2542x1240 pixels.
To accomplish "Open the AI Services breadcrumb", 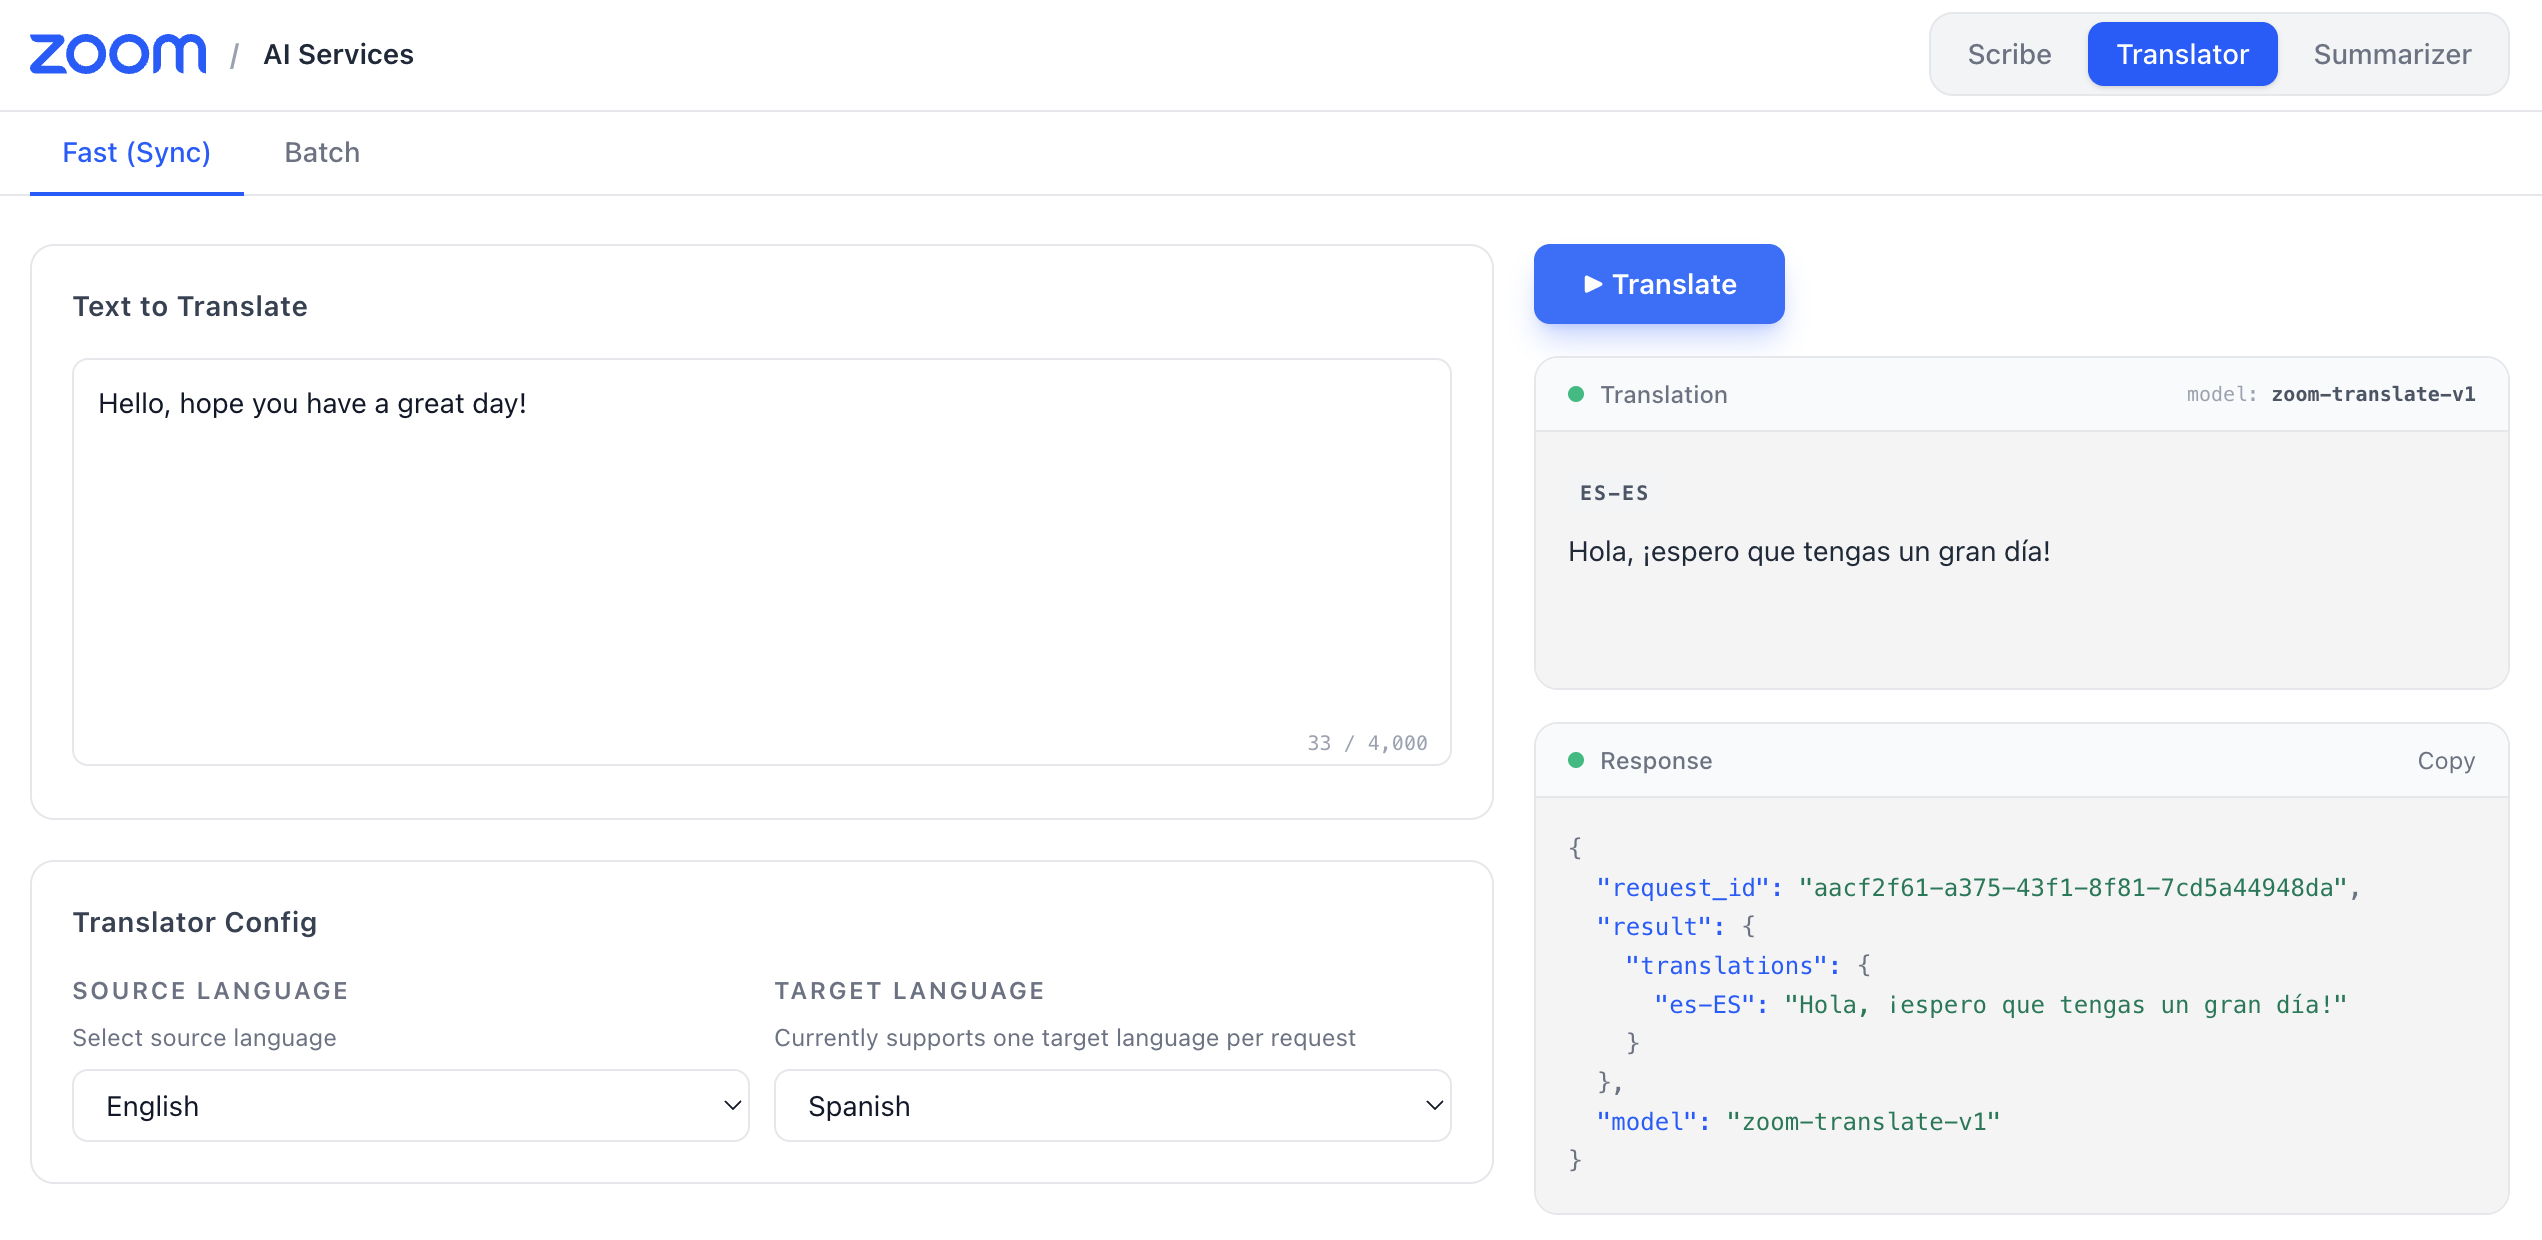I will 338,54.
